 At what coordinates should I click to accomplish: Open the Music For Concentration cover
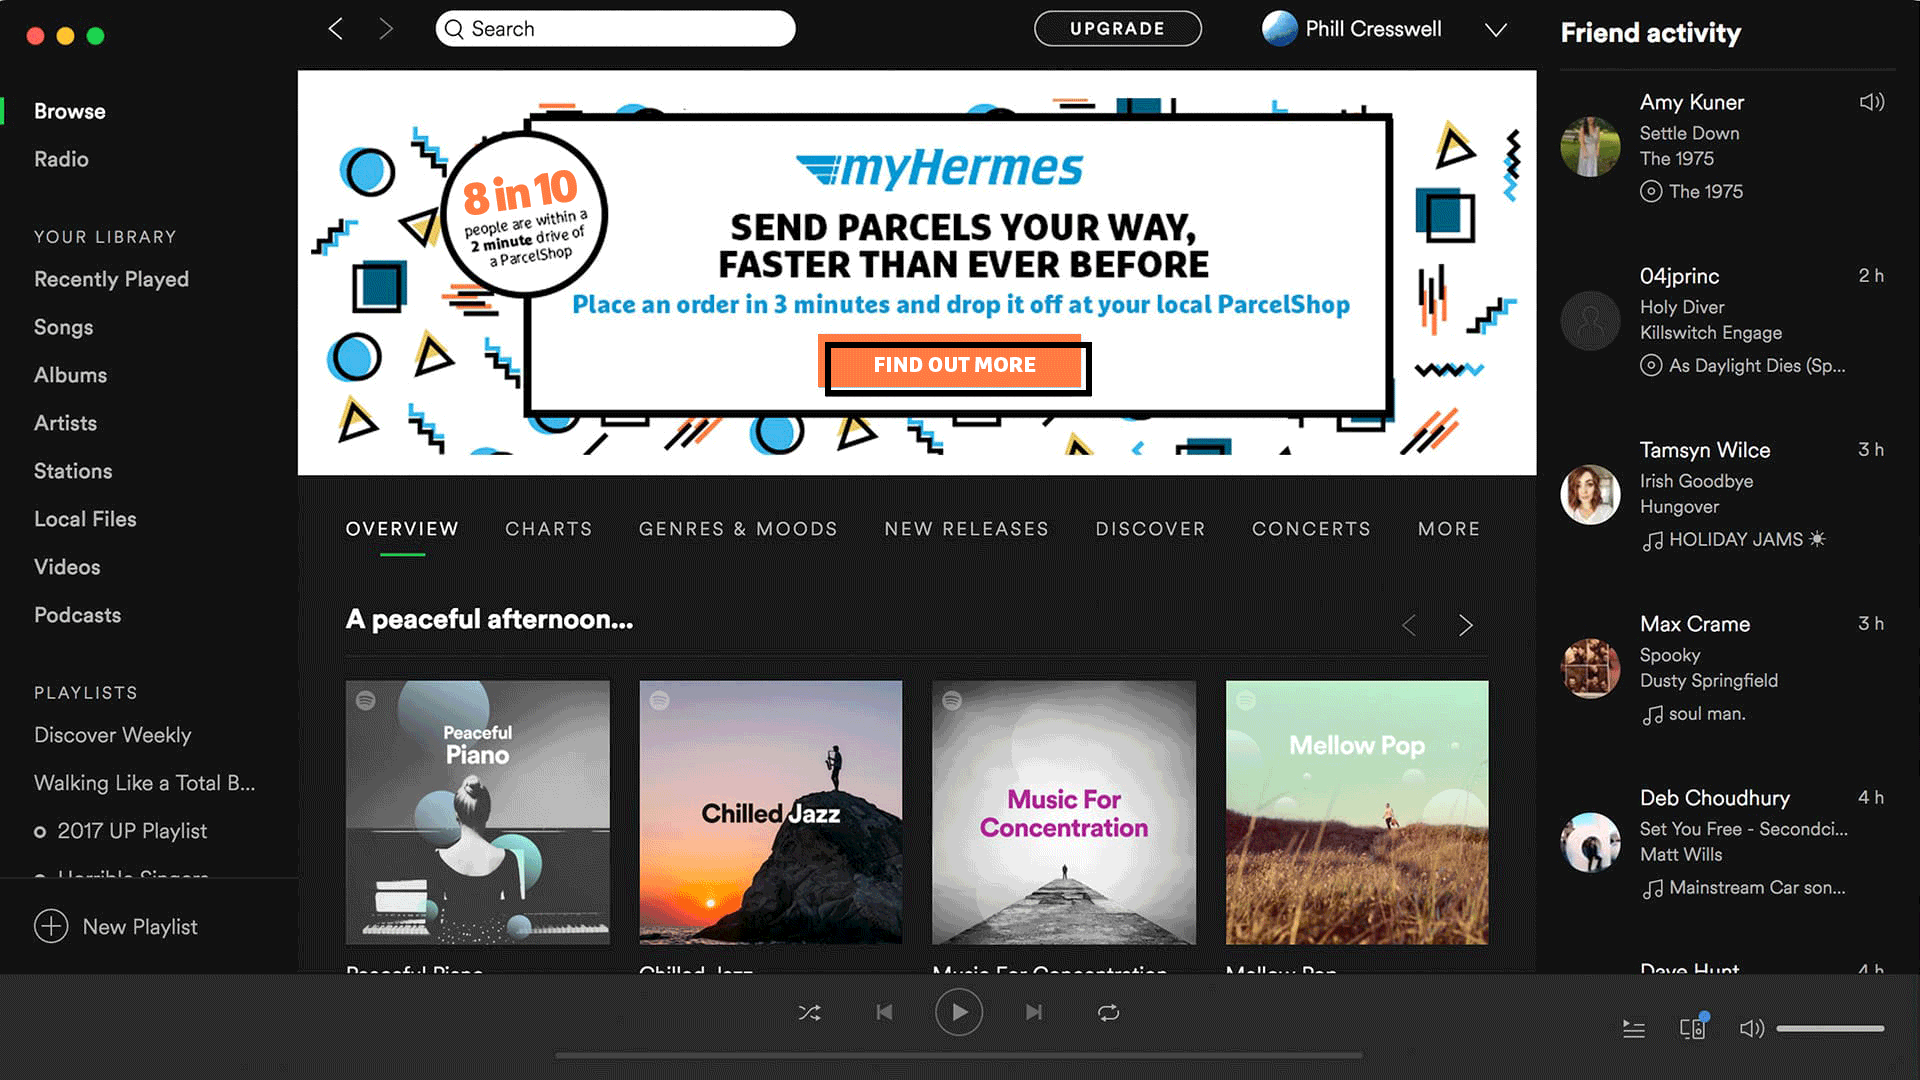pos(1064,813)
